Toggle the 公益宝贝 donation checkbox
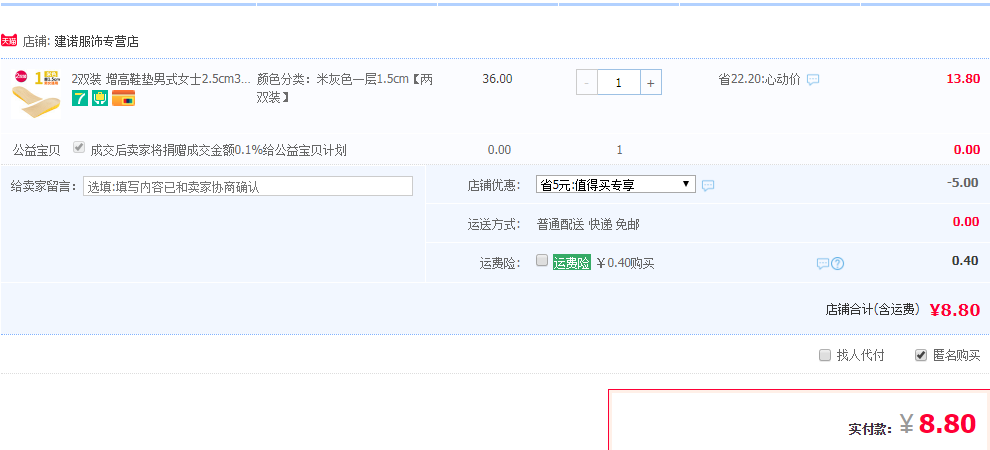 [x=79, y=148]
